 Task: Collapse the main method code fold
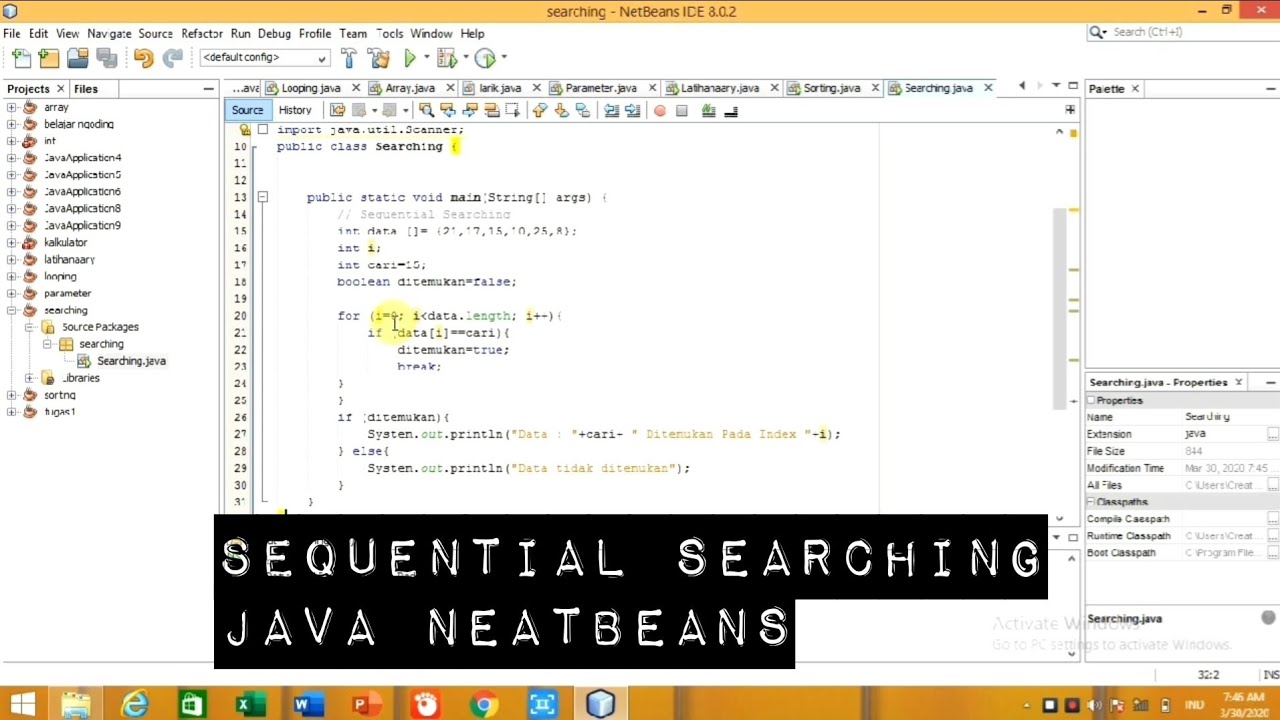(x=263, y=198)
